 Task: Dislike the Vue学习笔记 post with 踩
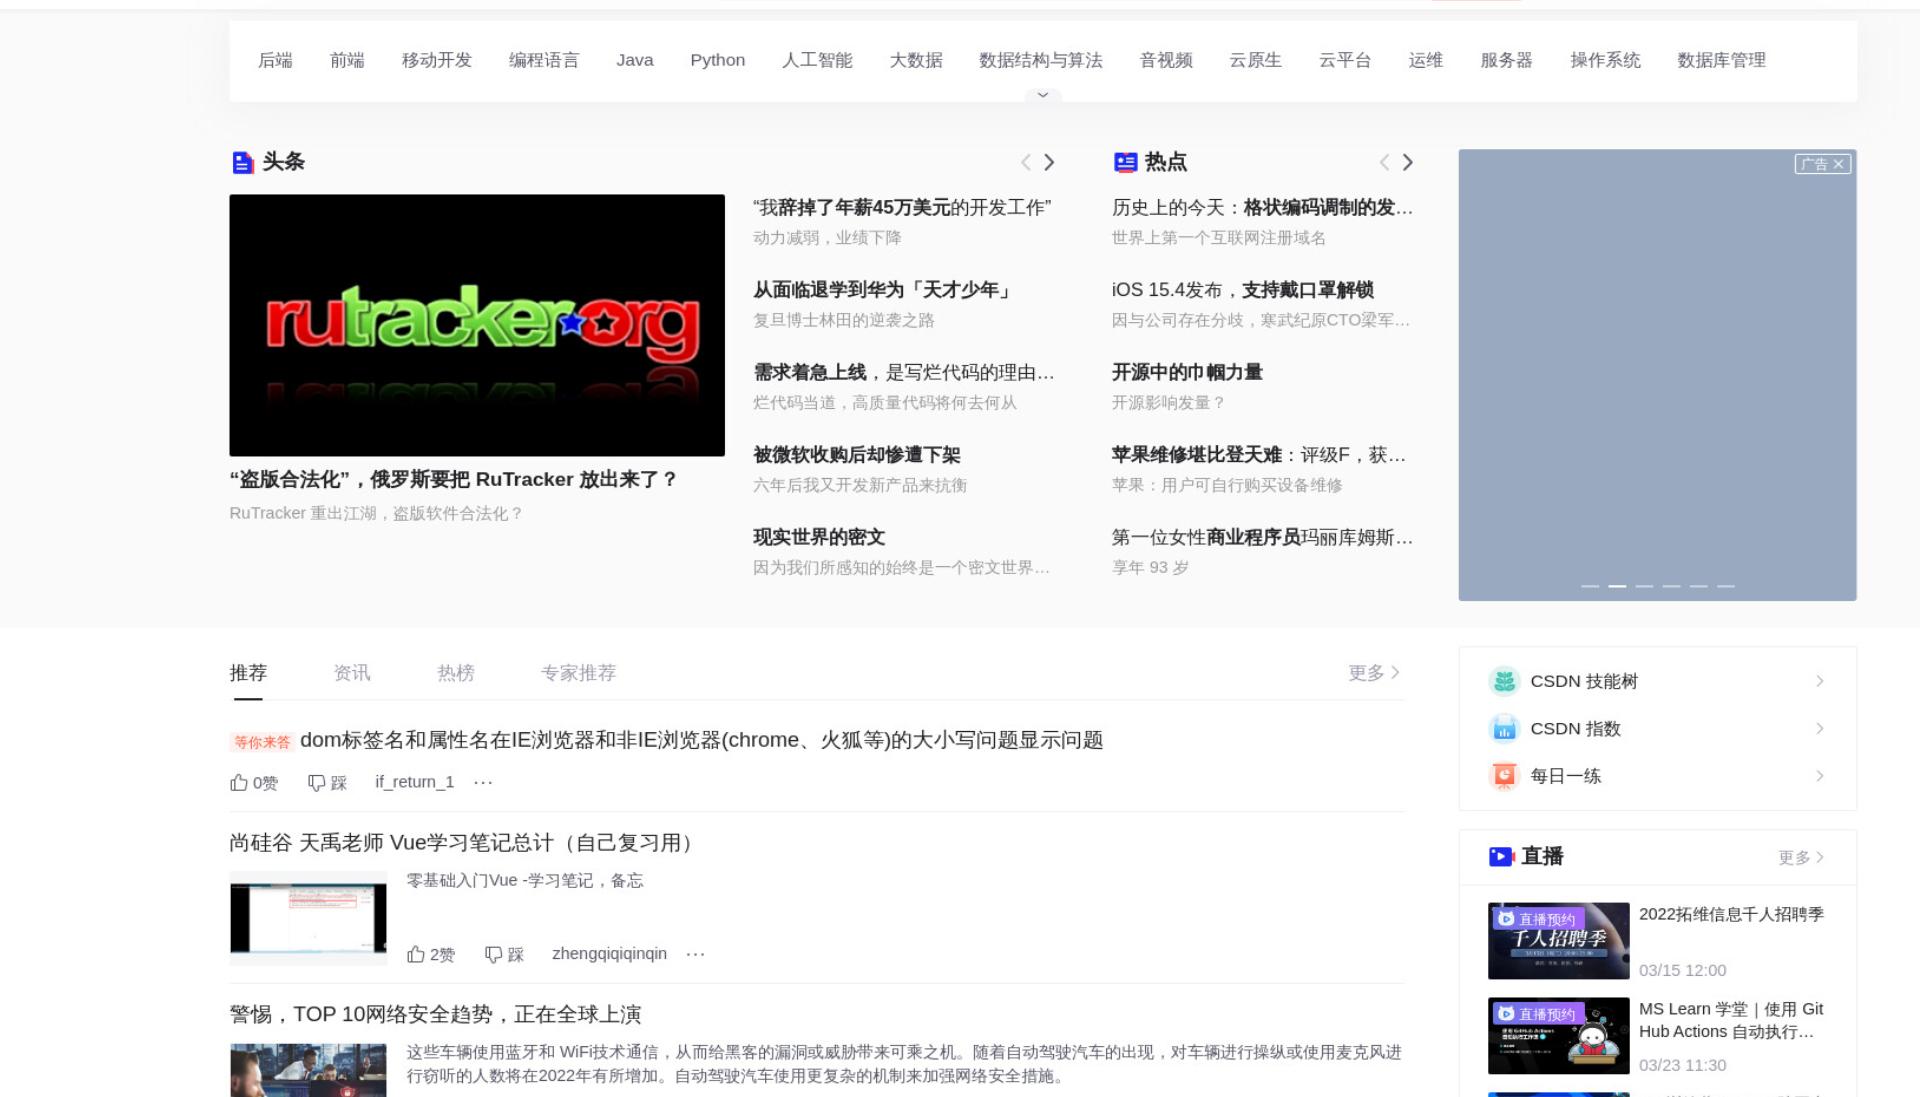click(x=504, y=955)
